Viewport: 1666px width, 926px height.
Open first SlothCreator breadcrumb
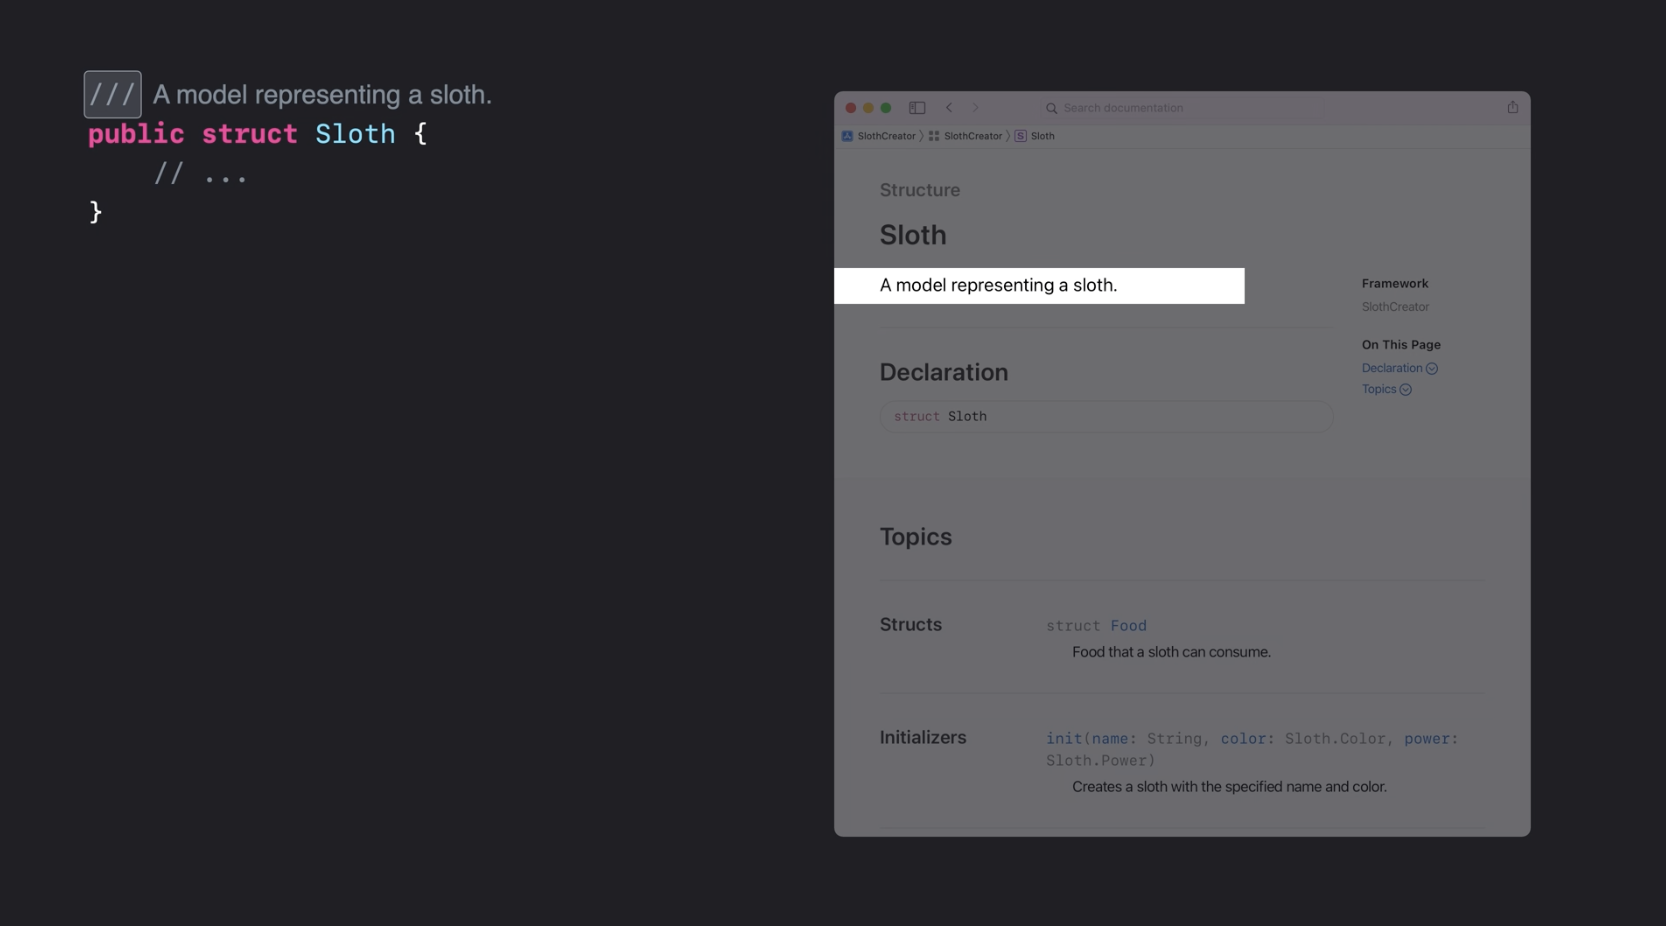coord(886,136)
